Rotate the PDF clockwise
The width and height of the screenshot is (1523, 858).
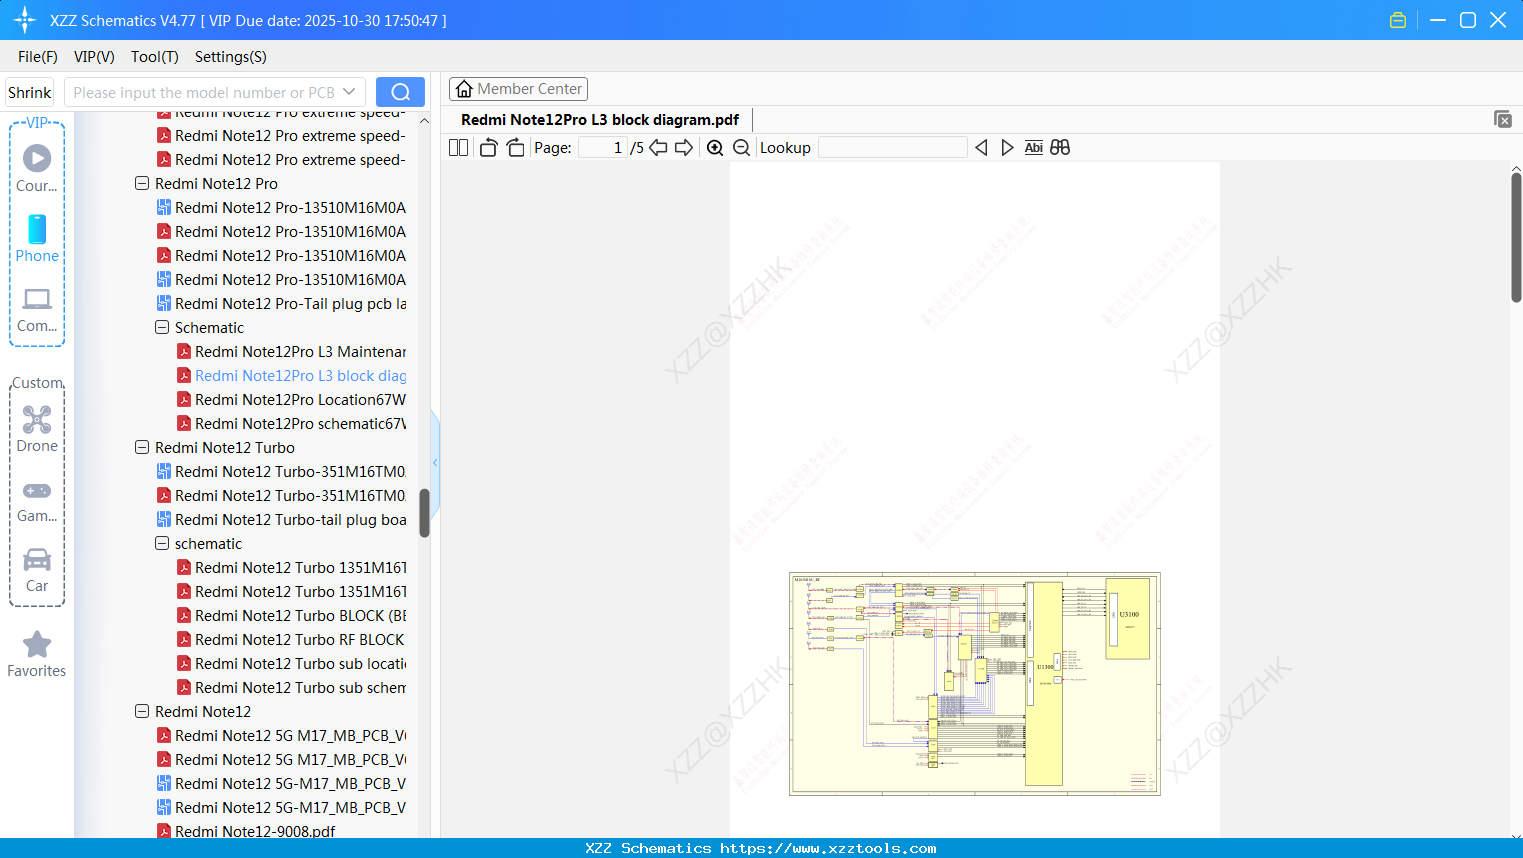[x=515, y=147]
